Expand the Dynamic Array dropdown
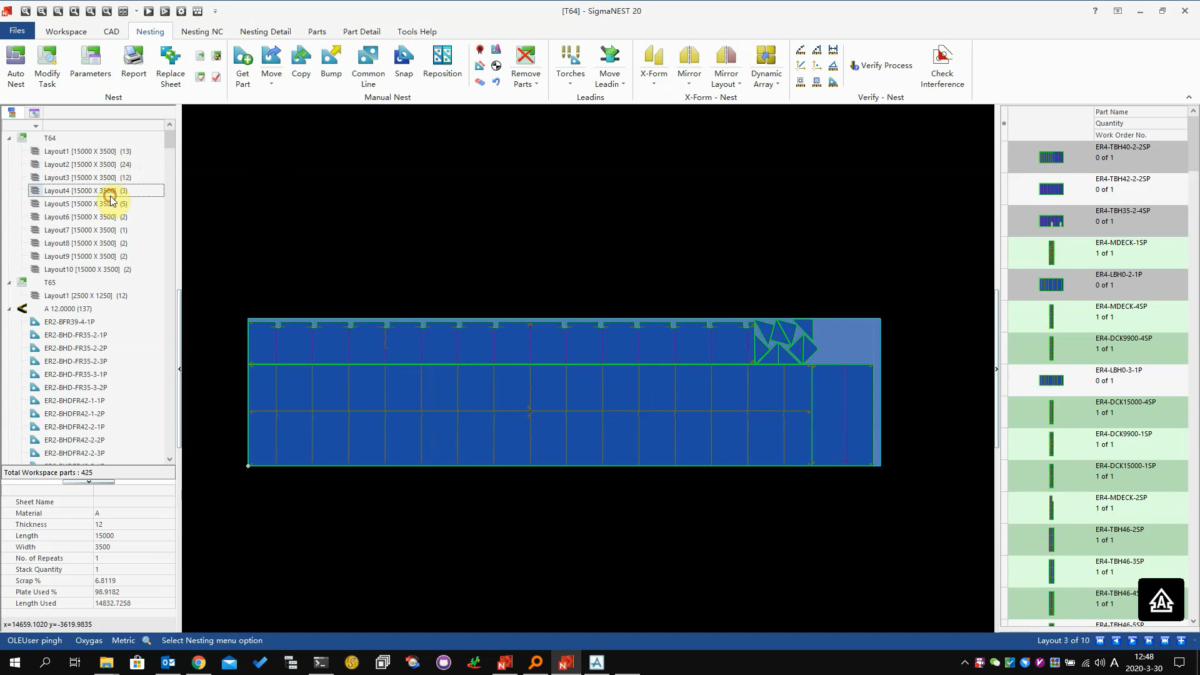The width and height of the screenshot is (1200, 675). [766, 64]
